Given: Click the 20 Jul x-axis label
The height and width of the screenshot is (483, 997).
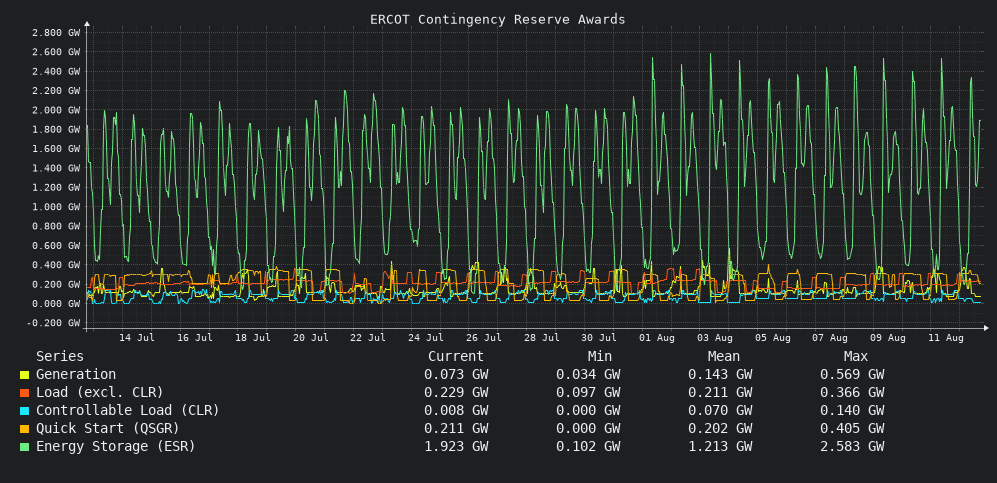Looking at the screenshot, I should pyautogui.click(x=310, y=338).
